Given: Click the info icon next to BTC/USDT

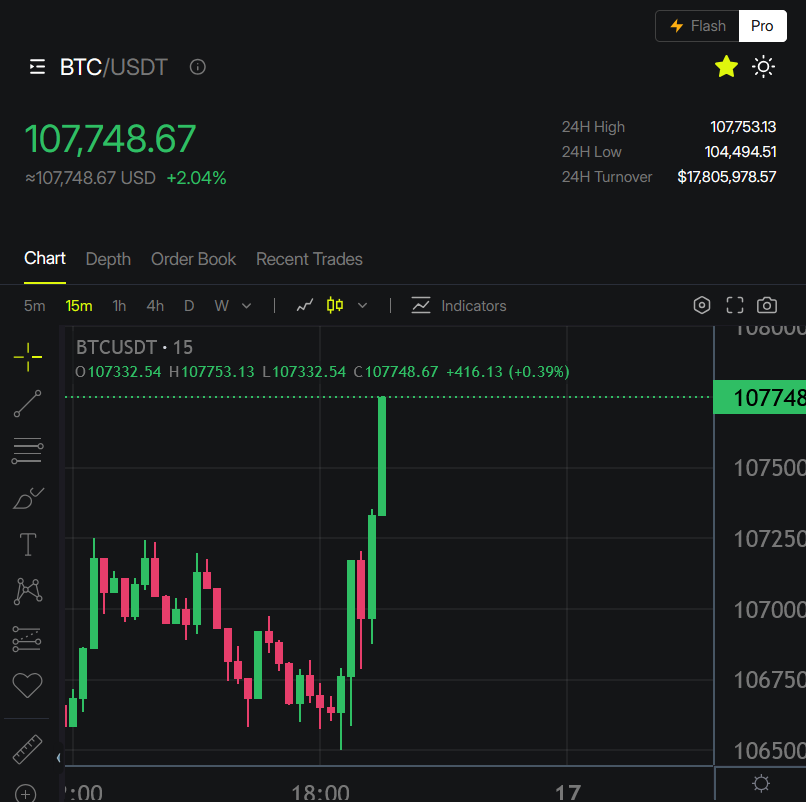Looking at the screenshot, I should 197,67.
